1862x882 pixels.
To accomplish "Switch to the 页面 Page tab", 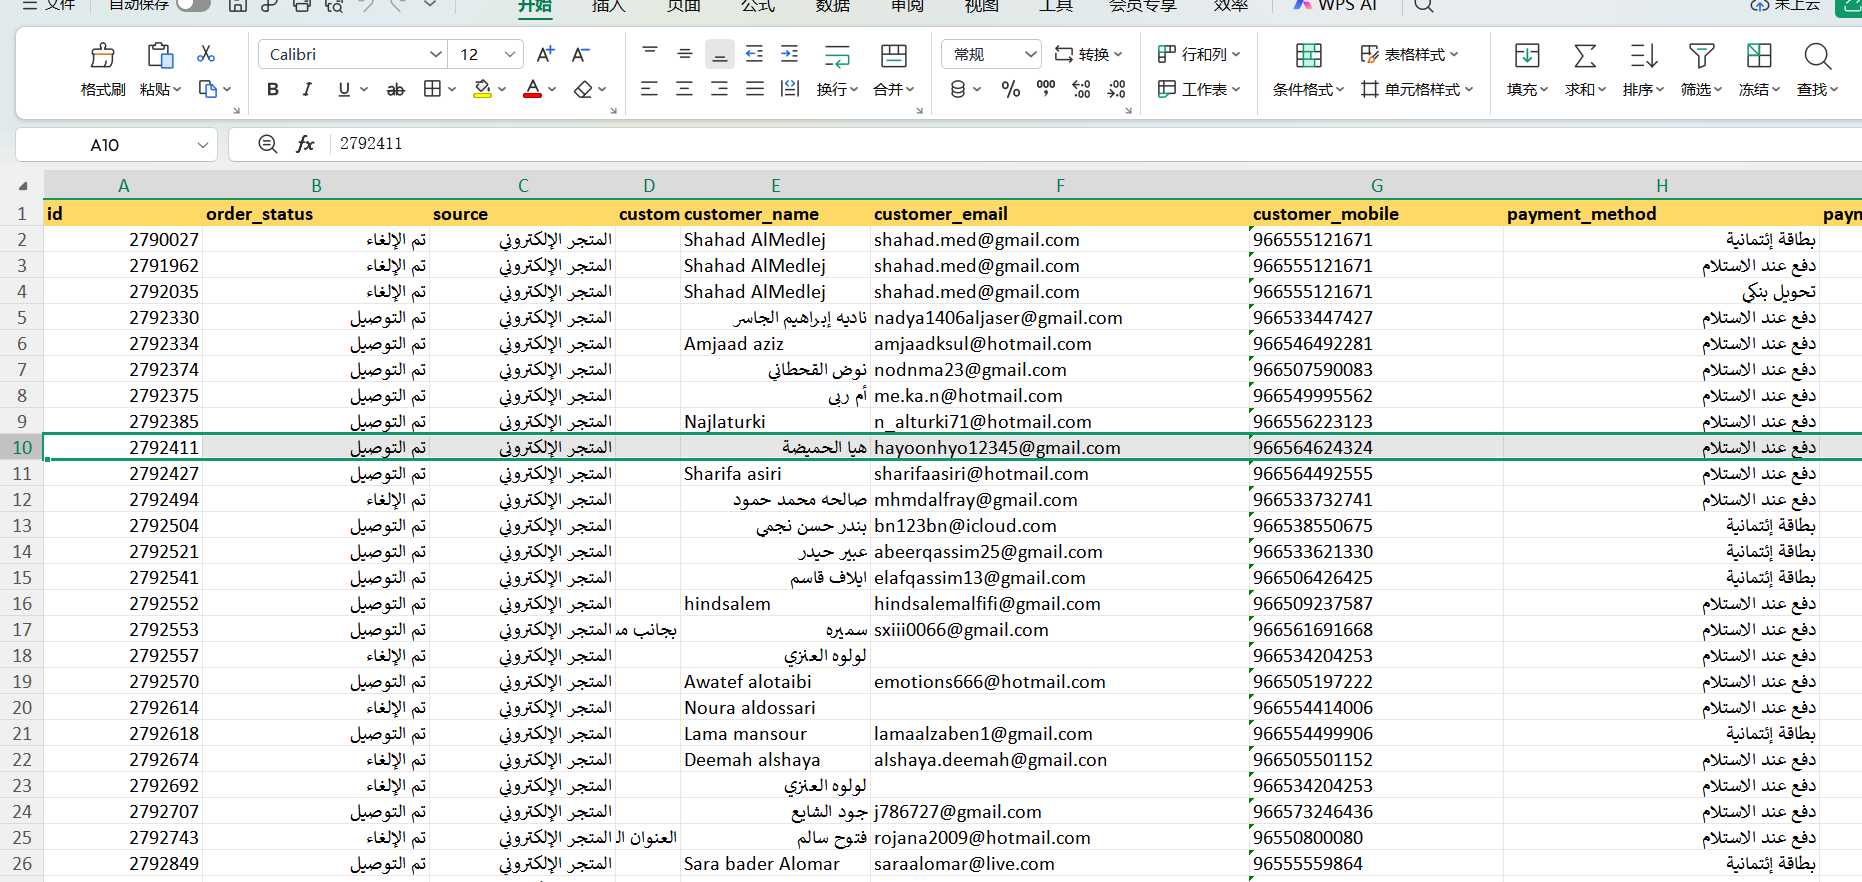I will click(683, 6).
